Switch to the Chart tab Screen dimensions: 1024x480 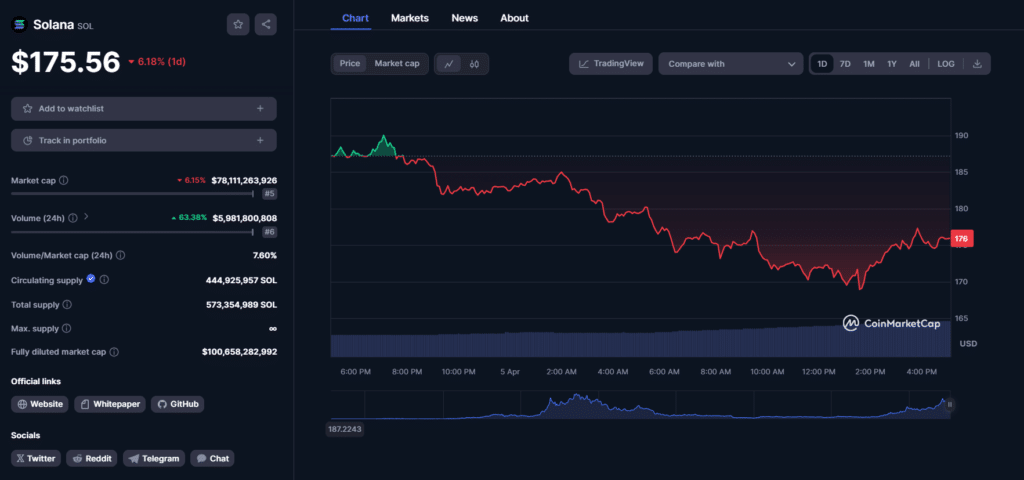(x=355, y=18)
